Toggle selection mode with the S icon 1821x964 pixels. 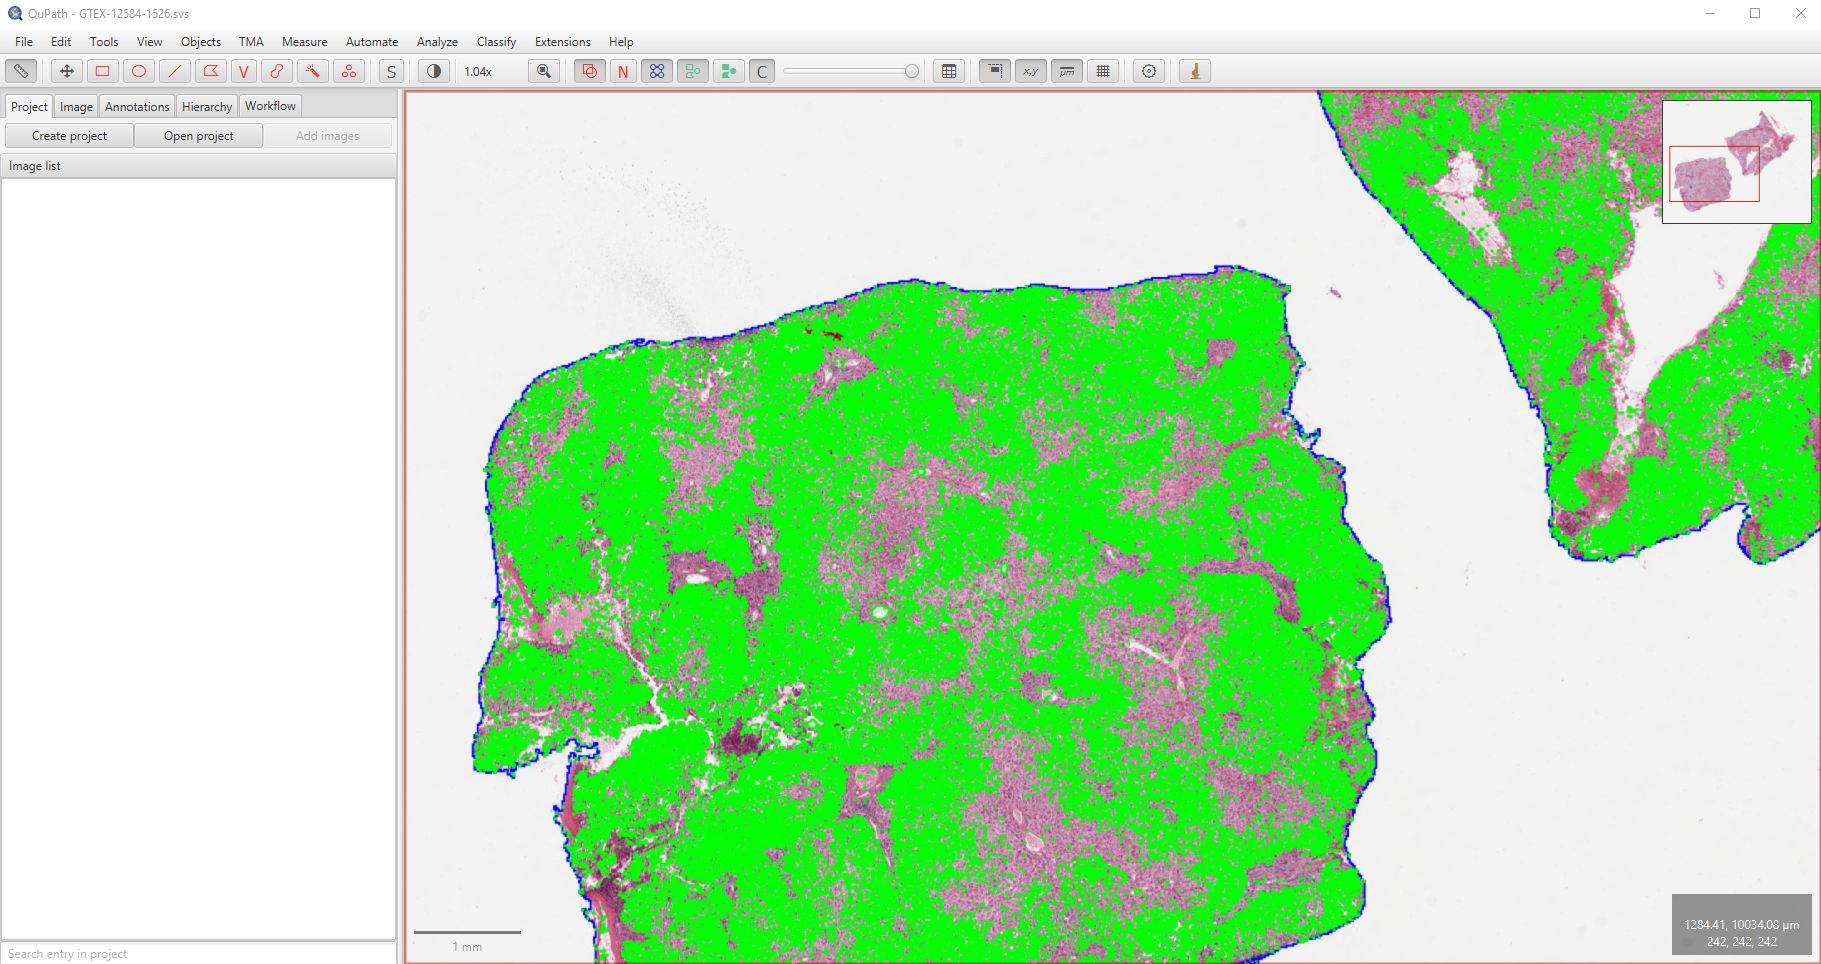tap(391, 71)
